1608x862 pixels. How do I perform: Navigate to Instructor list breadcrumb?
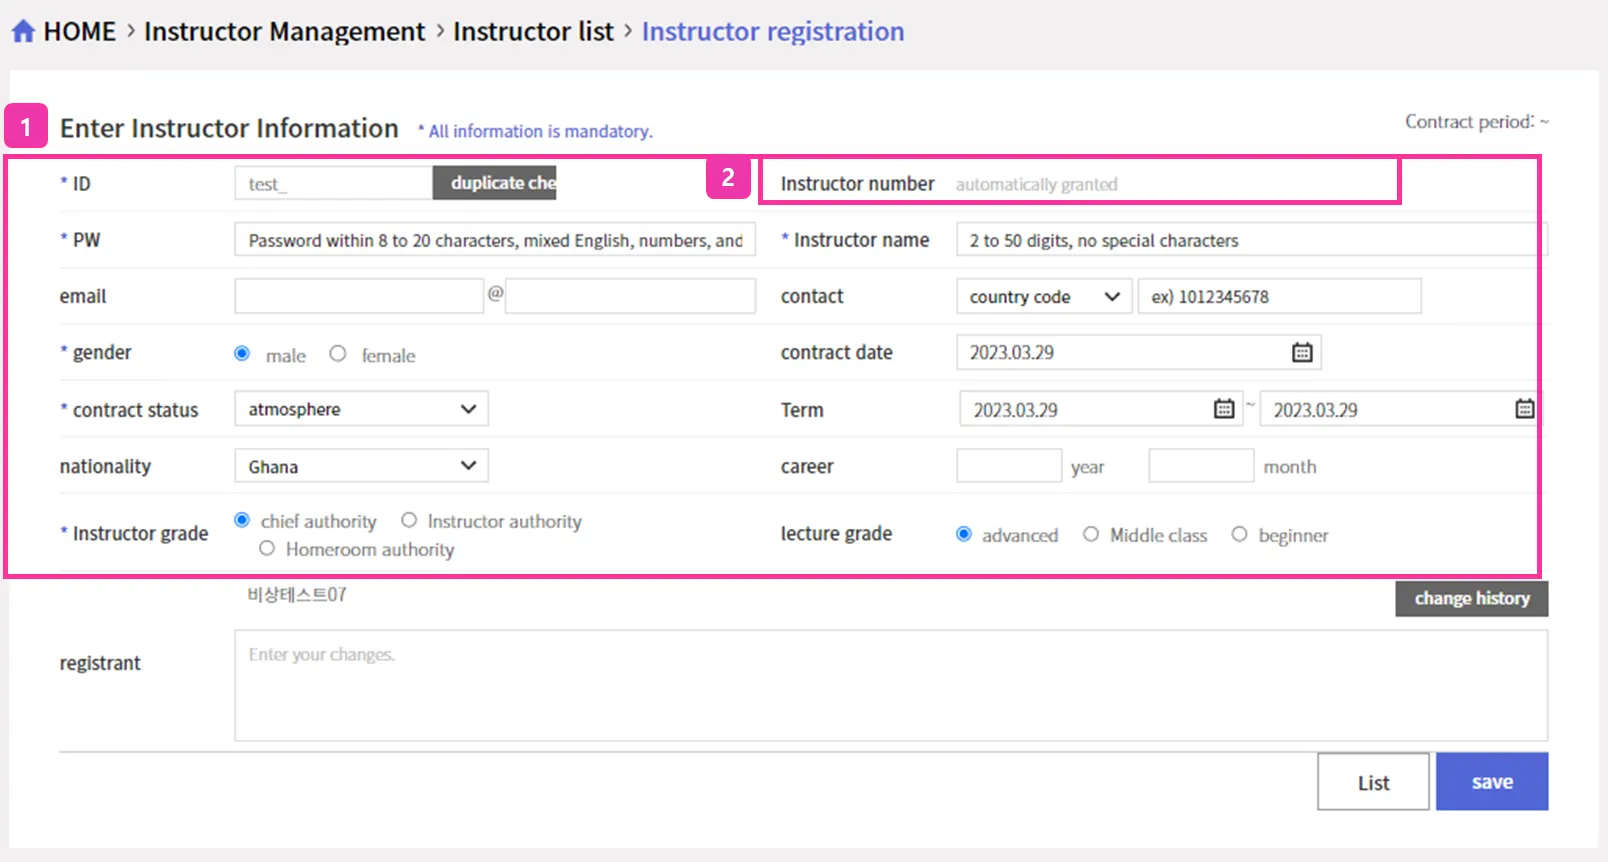pos(533,32)
